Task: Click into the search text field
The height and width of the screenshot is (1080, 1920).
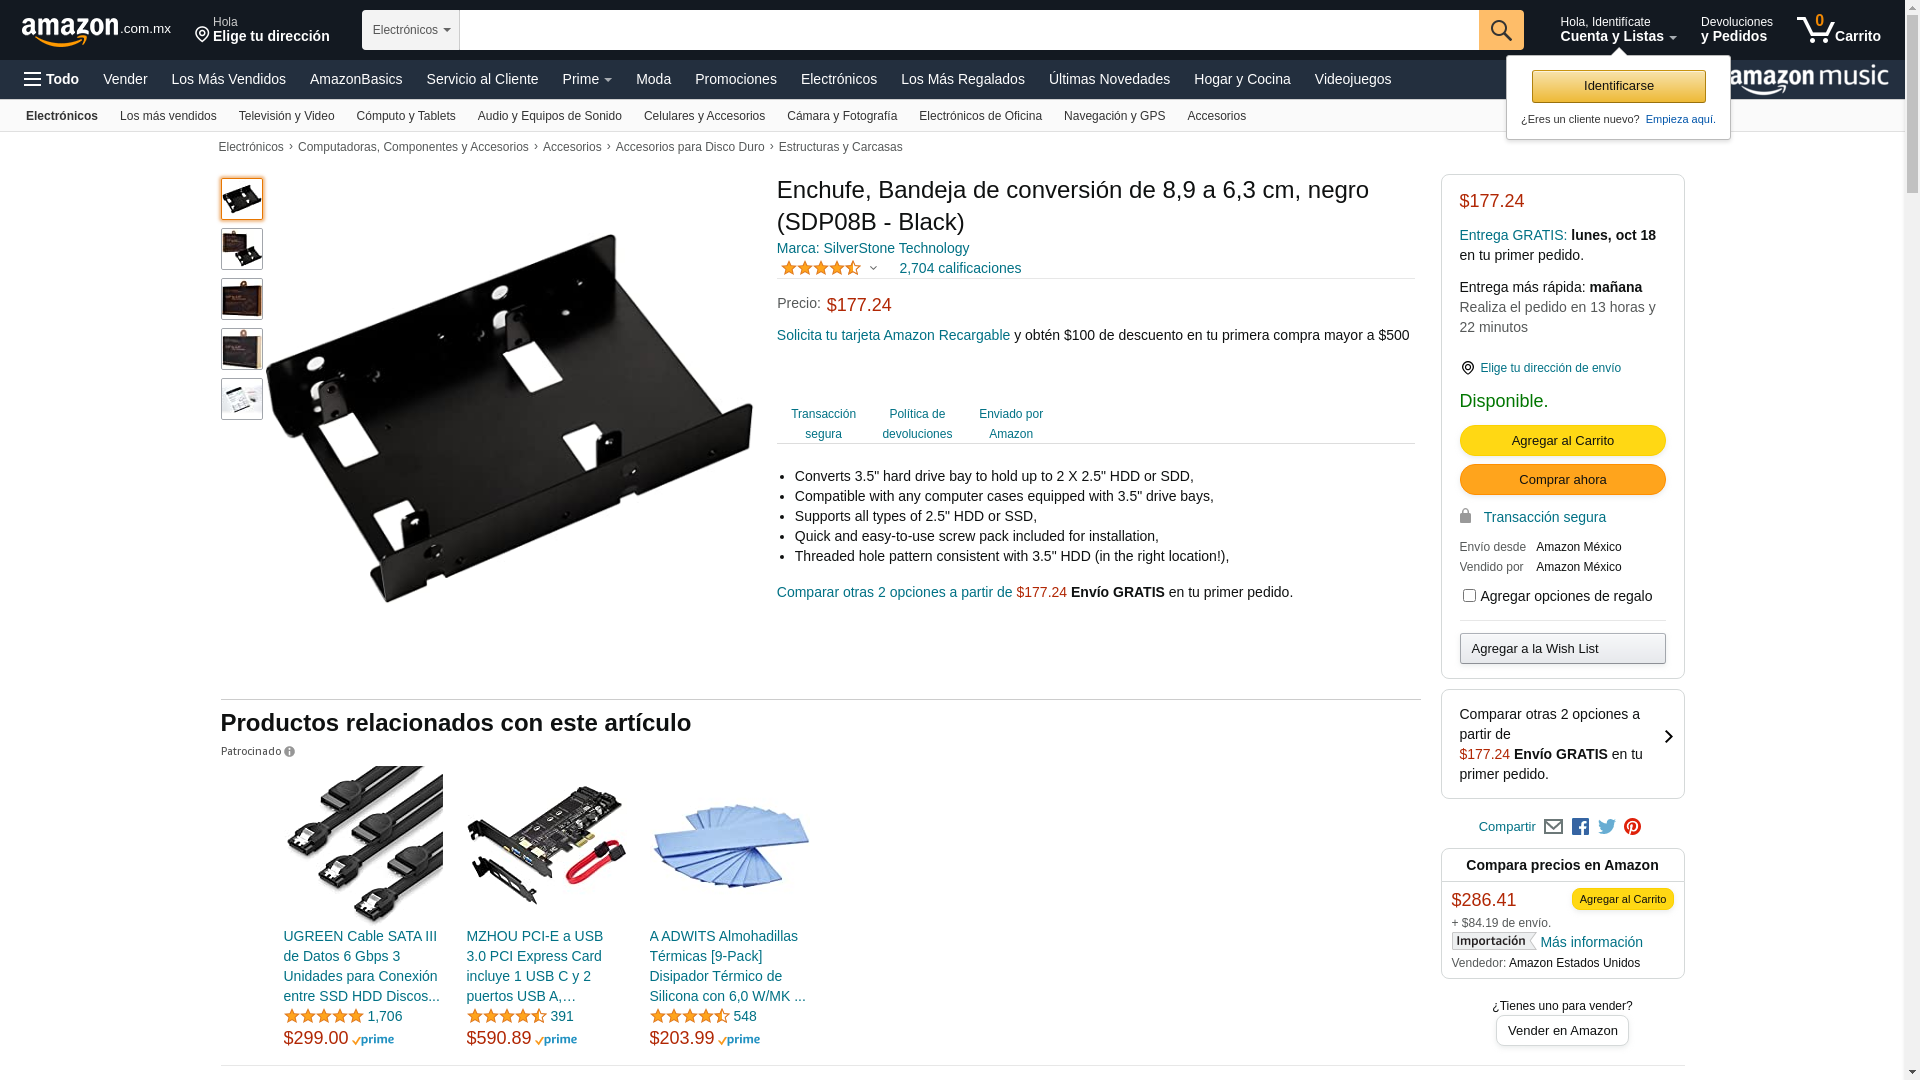Action: (x=969, y=30)
